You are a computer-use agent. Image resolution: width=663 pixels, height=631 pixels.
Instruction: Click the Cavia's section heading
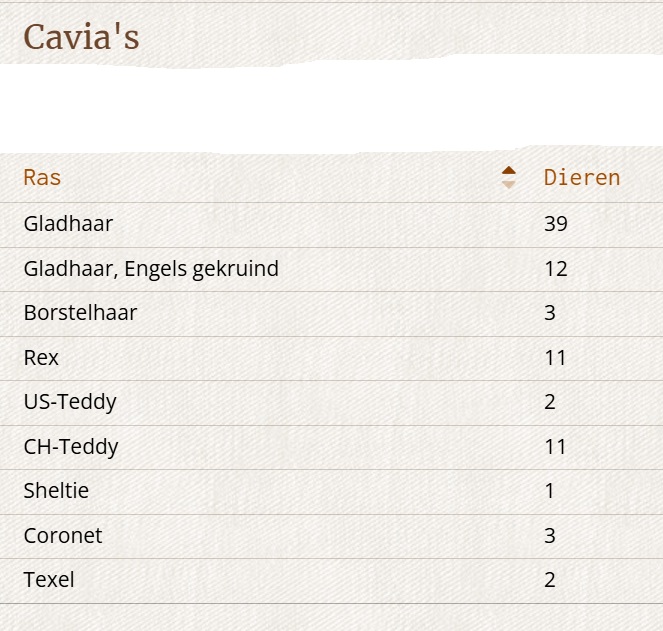coord(81,37)
